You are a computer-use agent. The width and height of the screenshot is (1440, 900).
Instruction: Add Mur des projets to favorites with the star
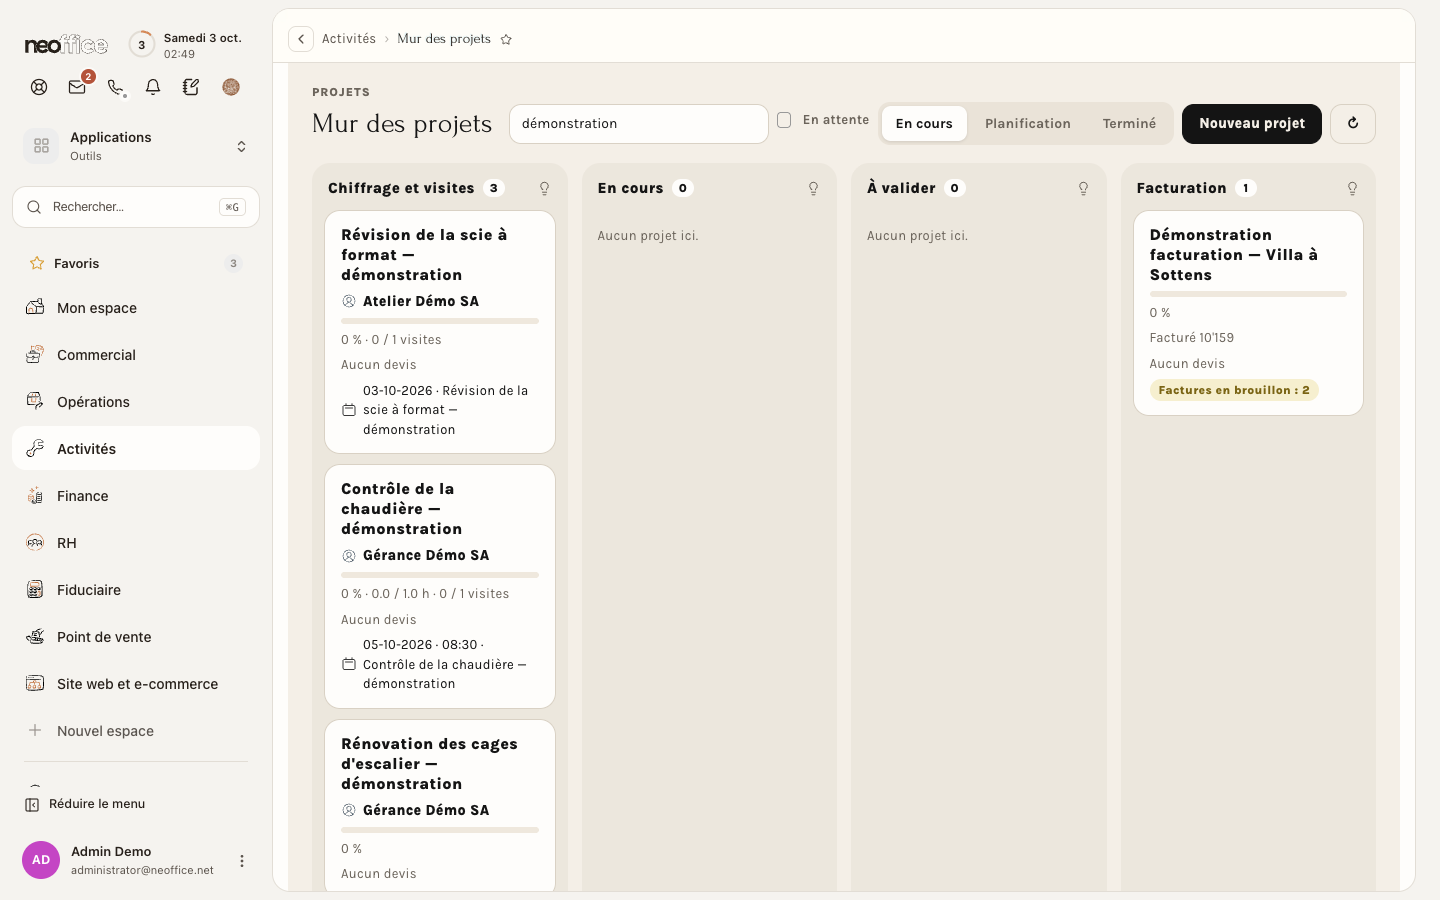506,39
